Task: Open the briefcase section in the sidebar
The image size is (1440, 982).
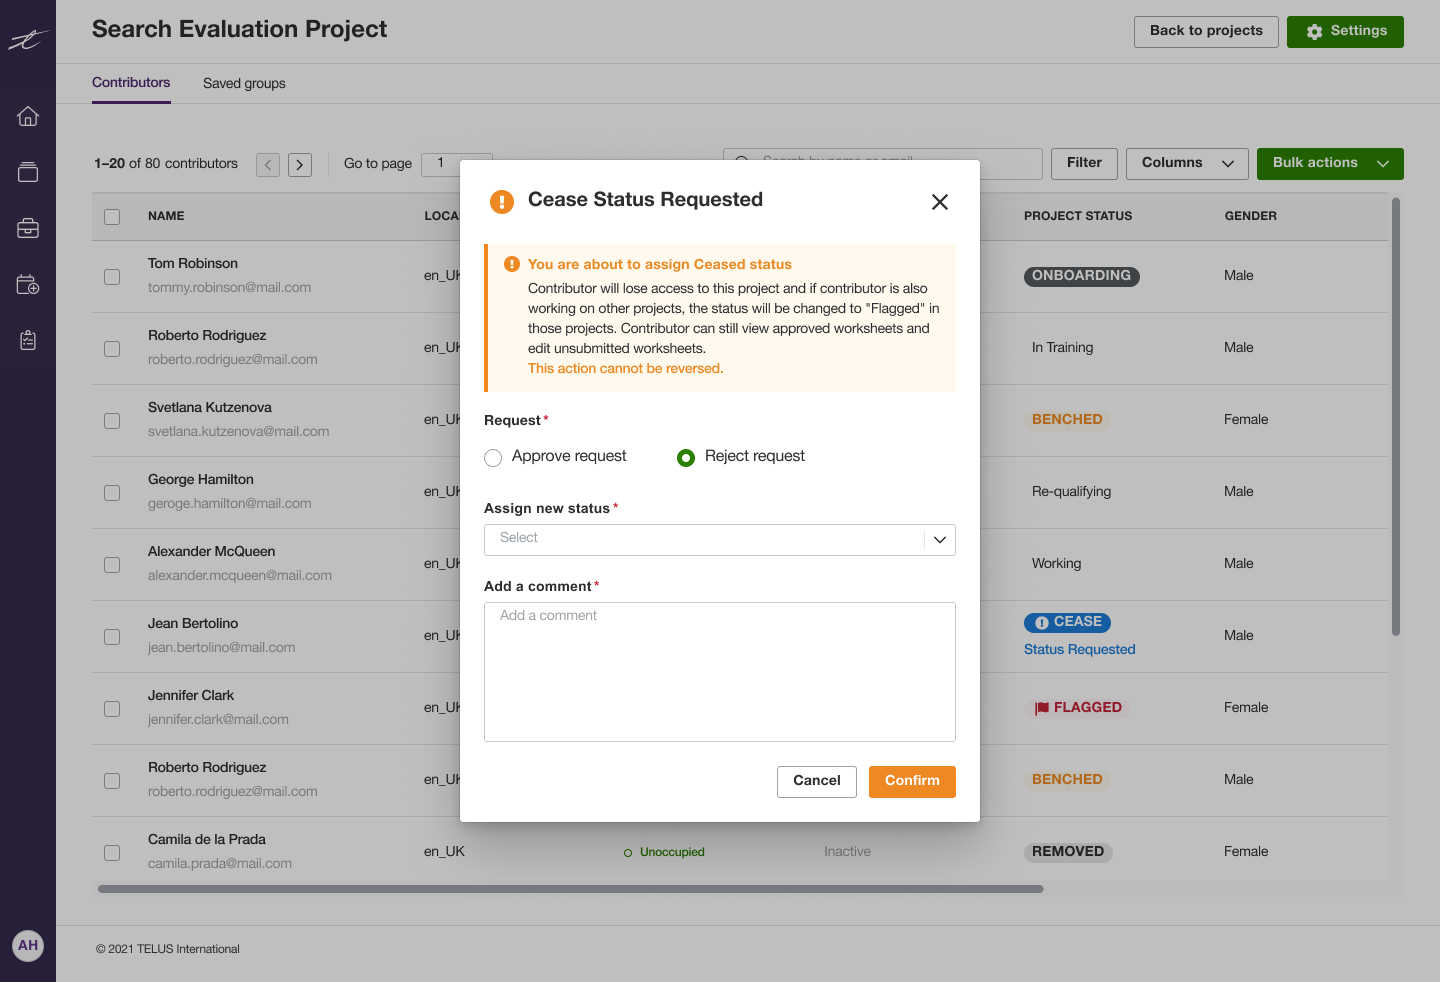Action: point(27,227)
